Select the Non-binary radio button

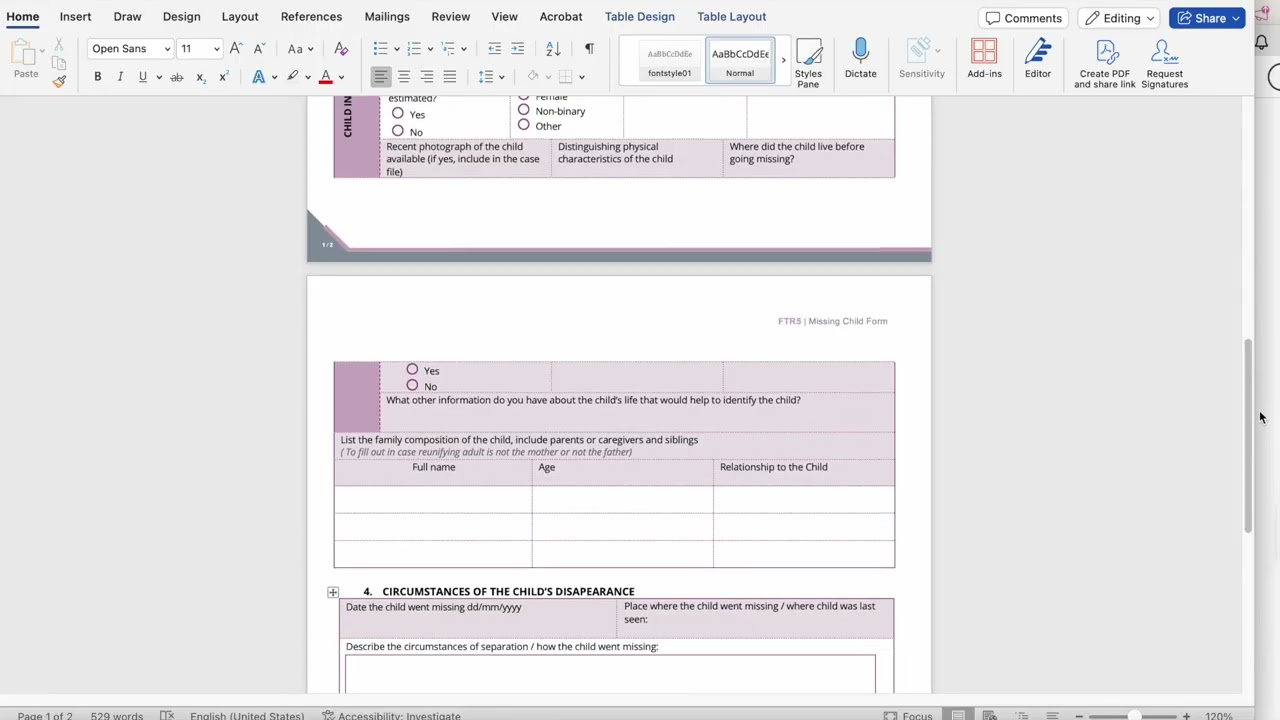[523, 111]
